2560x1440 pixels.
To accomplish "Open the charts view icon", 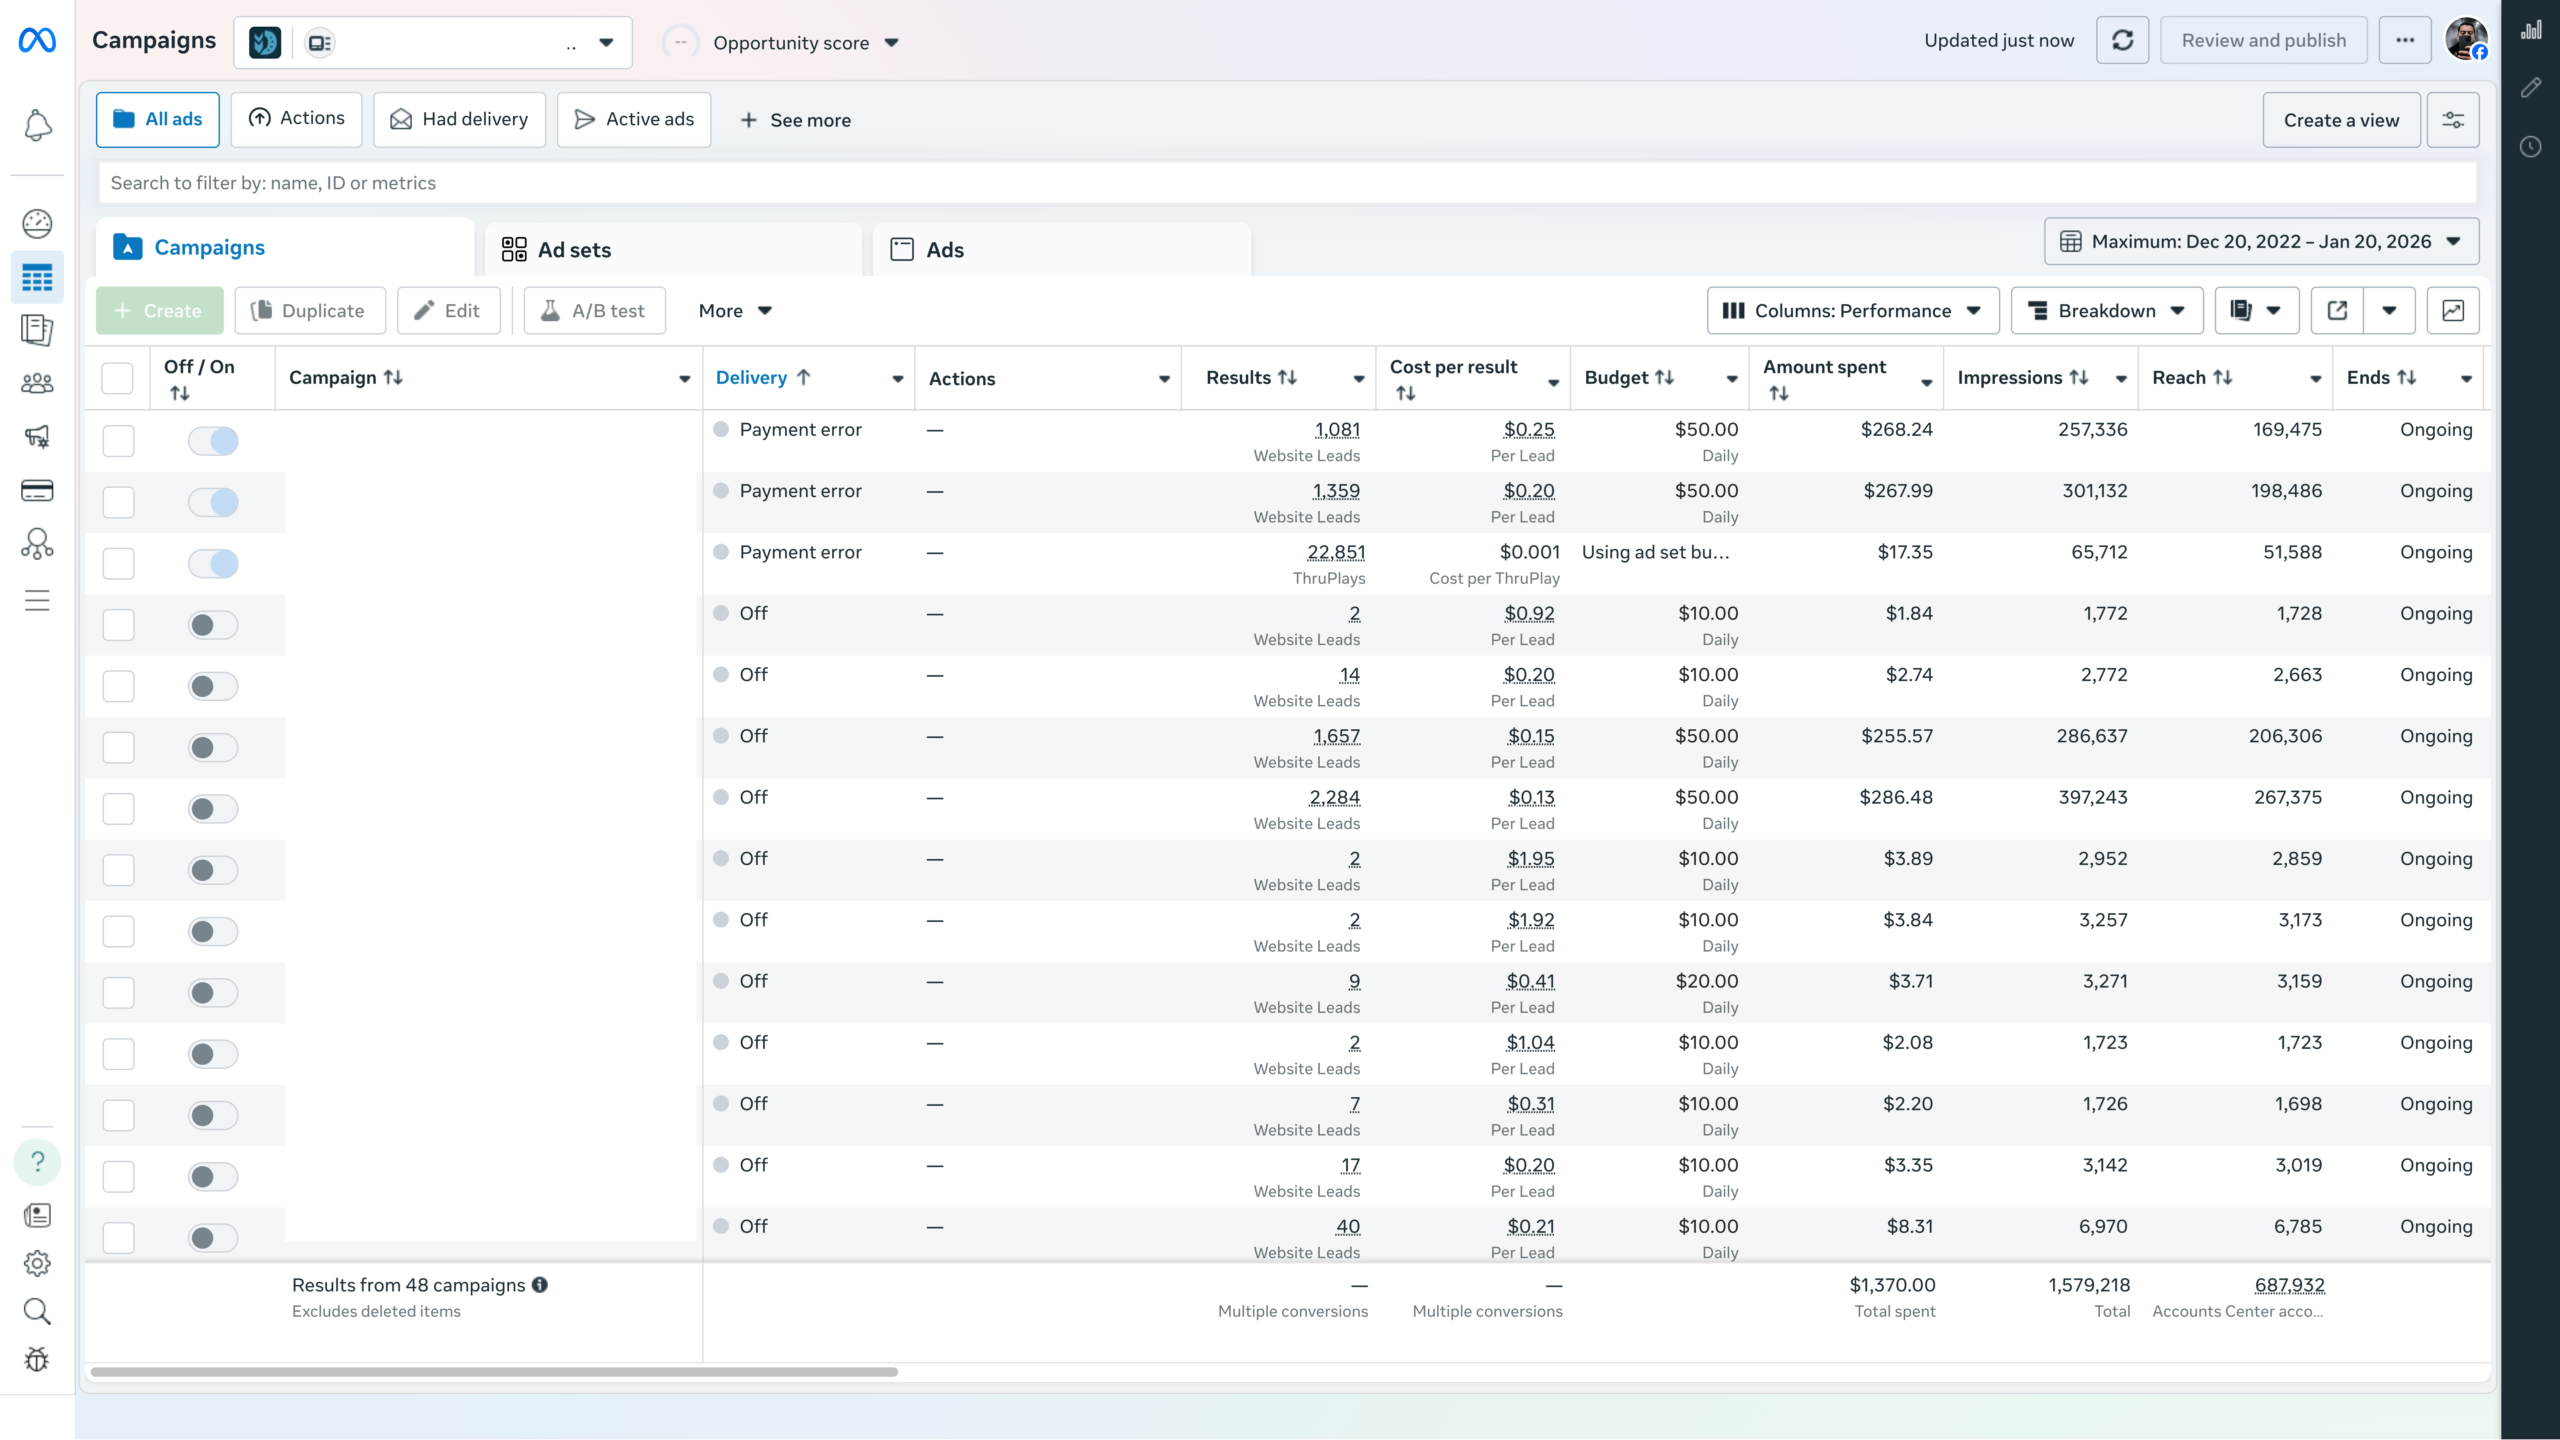I will [2453, 310].
